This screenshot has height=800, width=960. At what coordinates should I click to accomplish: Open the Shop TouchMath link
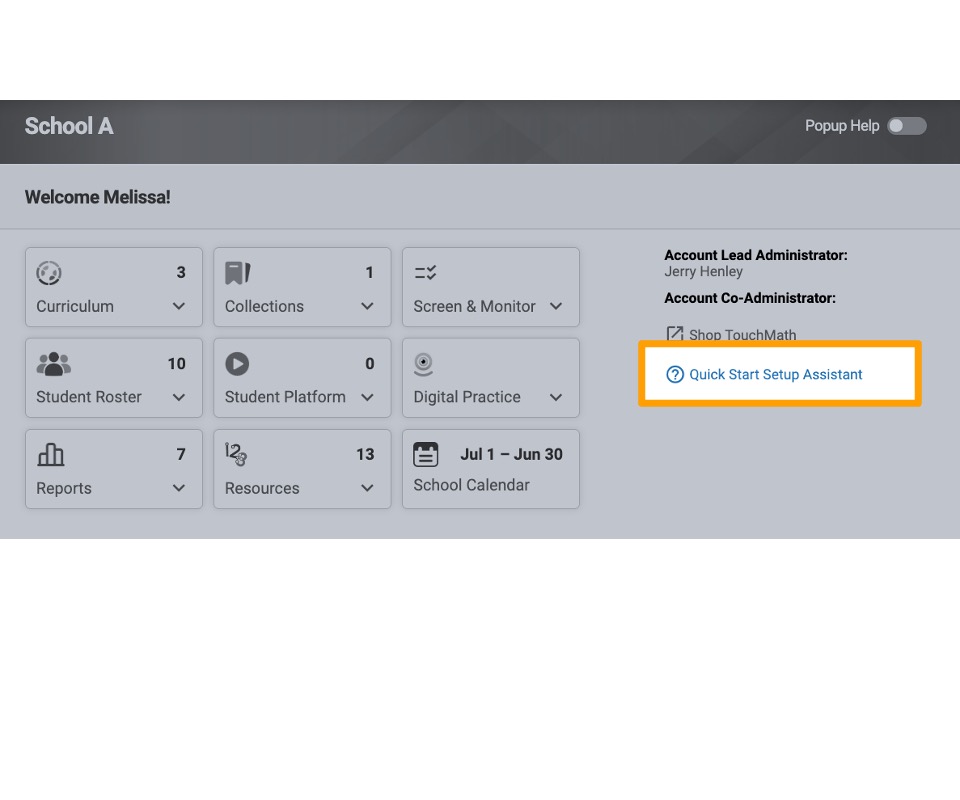click(x=743, y=335)
